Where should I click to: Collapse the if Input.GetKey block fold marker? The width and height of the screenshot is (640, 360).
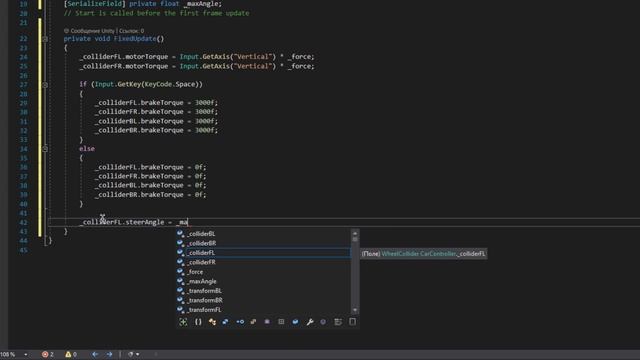tap(45, 84)
